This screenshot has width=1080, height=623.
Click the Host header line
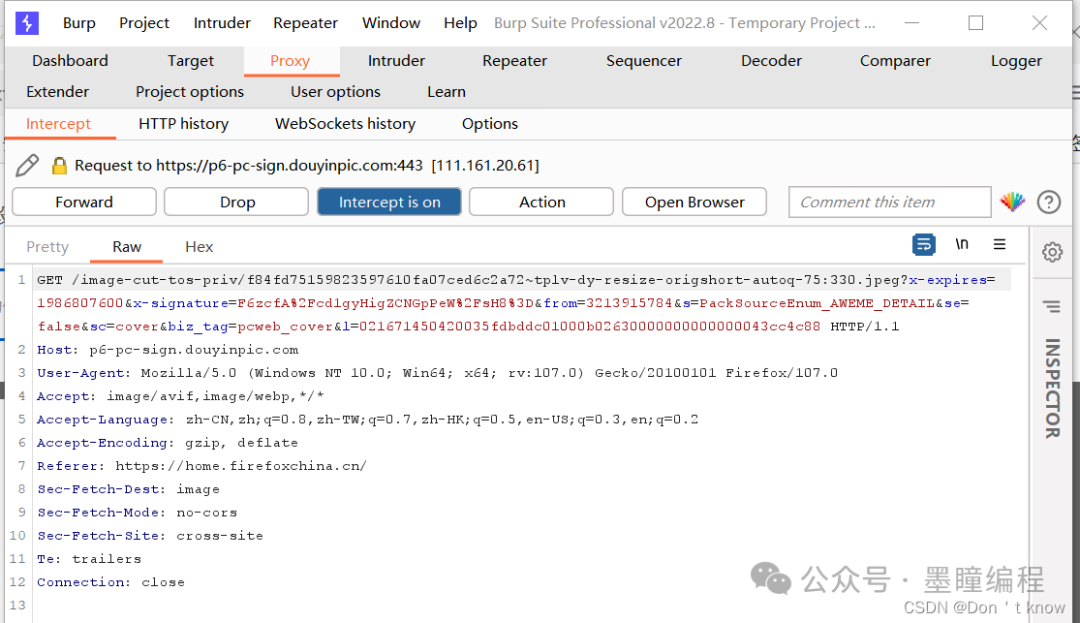[167, 350]
